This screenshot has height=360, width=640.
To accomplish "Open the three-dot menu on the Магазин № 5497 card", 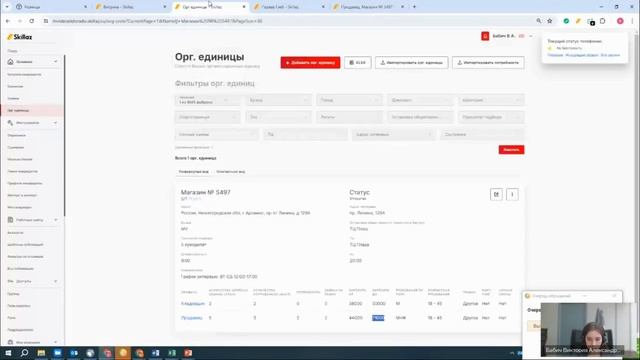I will [512, 194].
